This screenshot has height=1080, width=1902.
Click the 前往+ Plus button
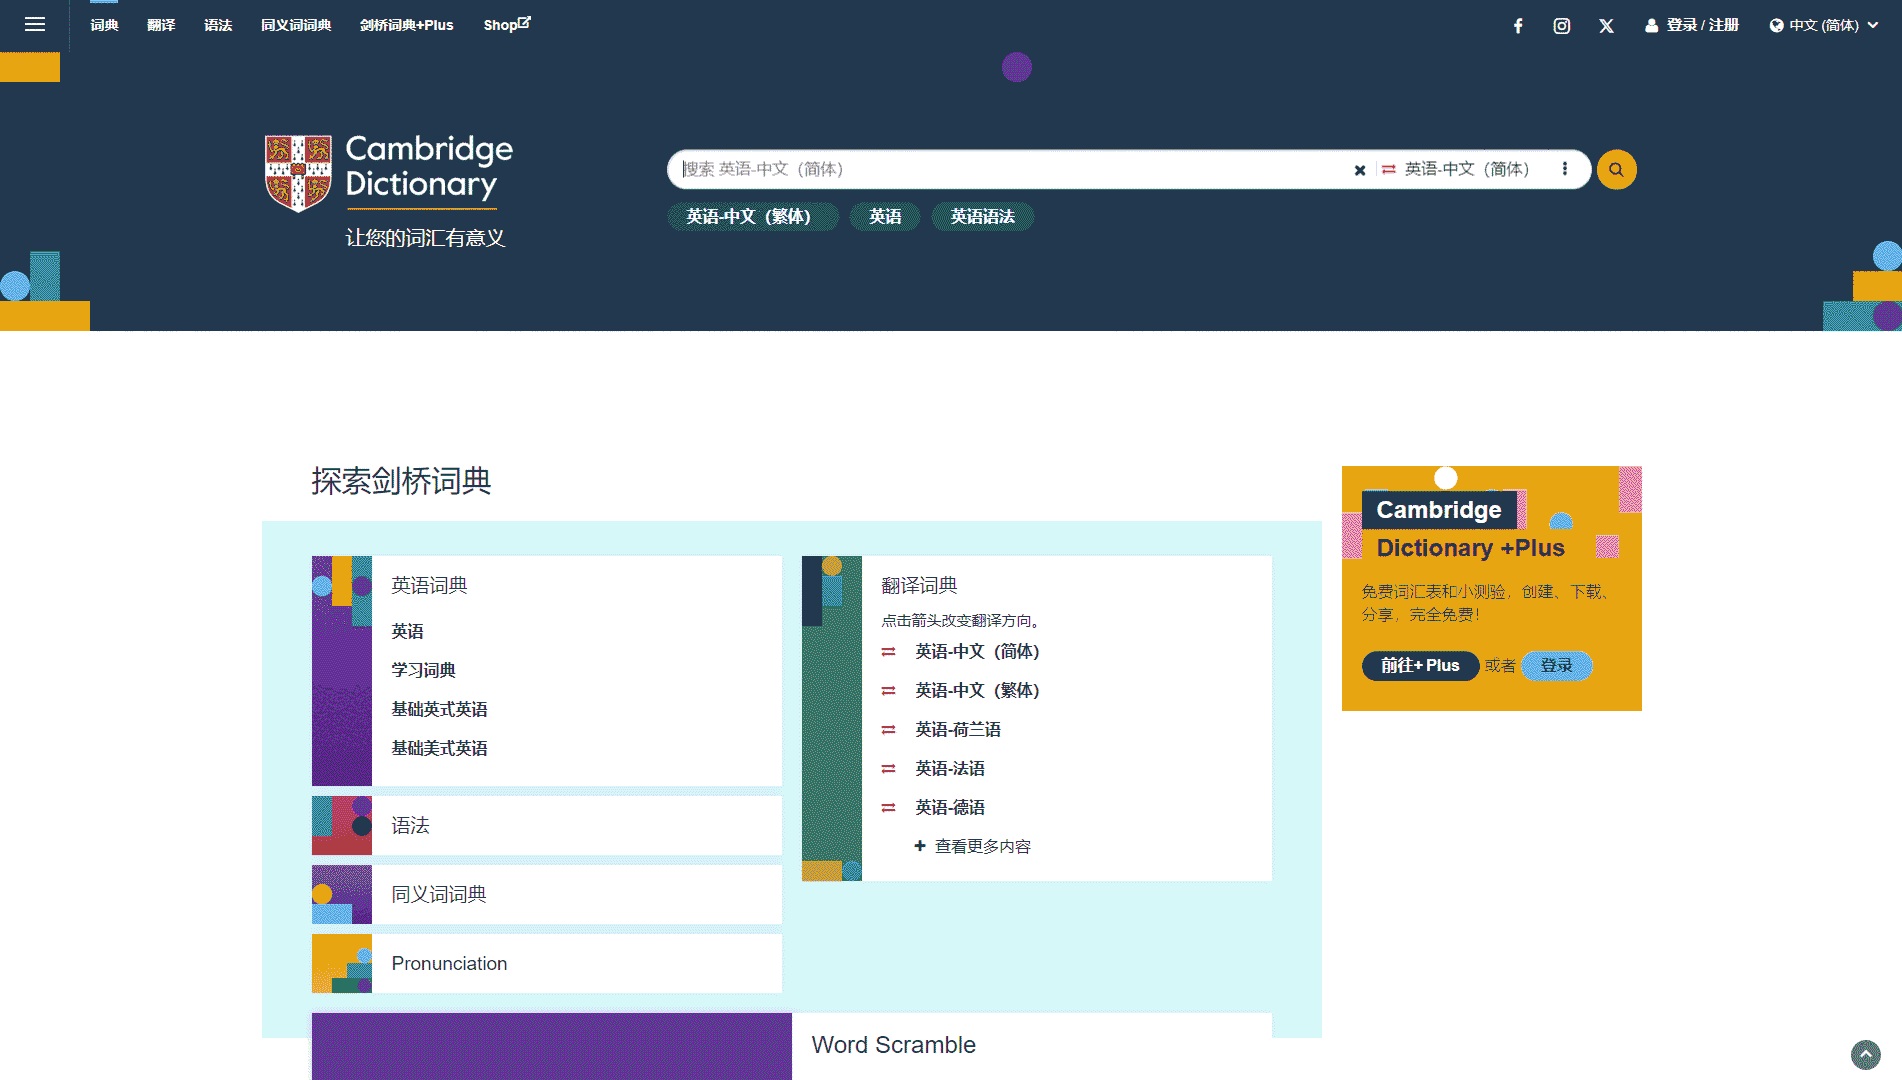click(1420, 666)
